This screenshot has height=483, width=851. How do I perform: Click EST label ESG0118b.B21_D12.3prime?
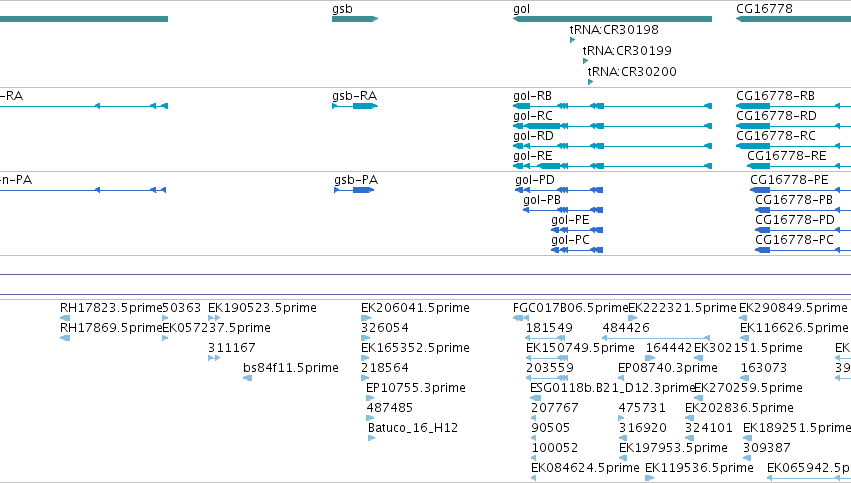(x=613, y=389)
